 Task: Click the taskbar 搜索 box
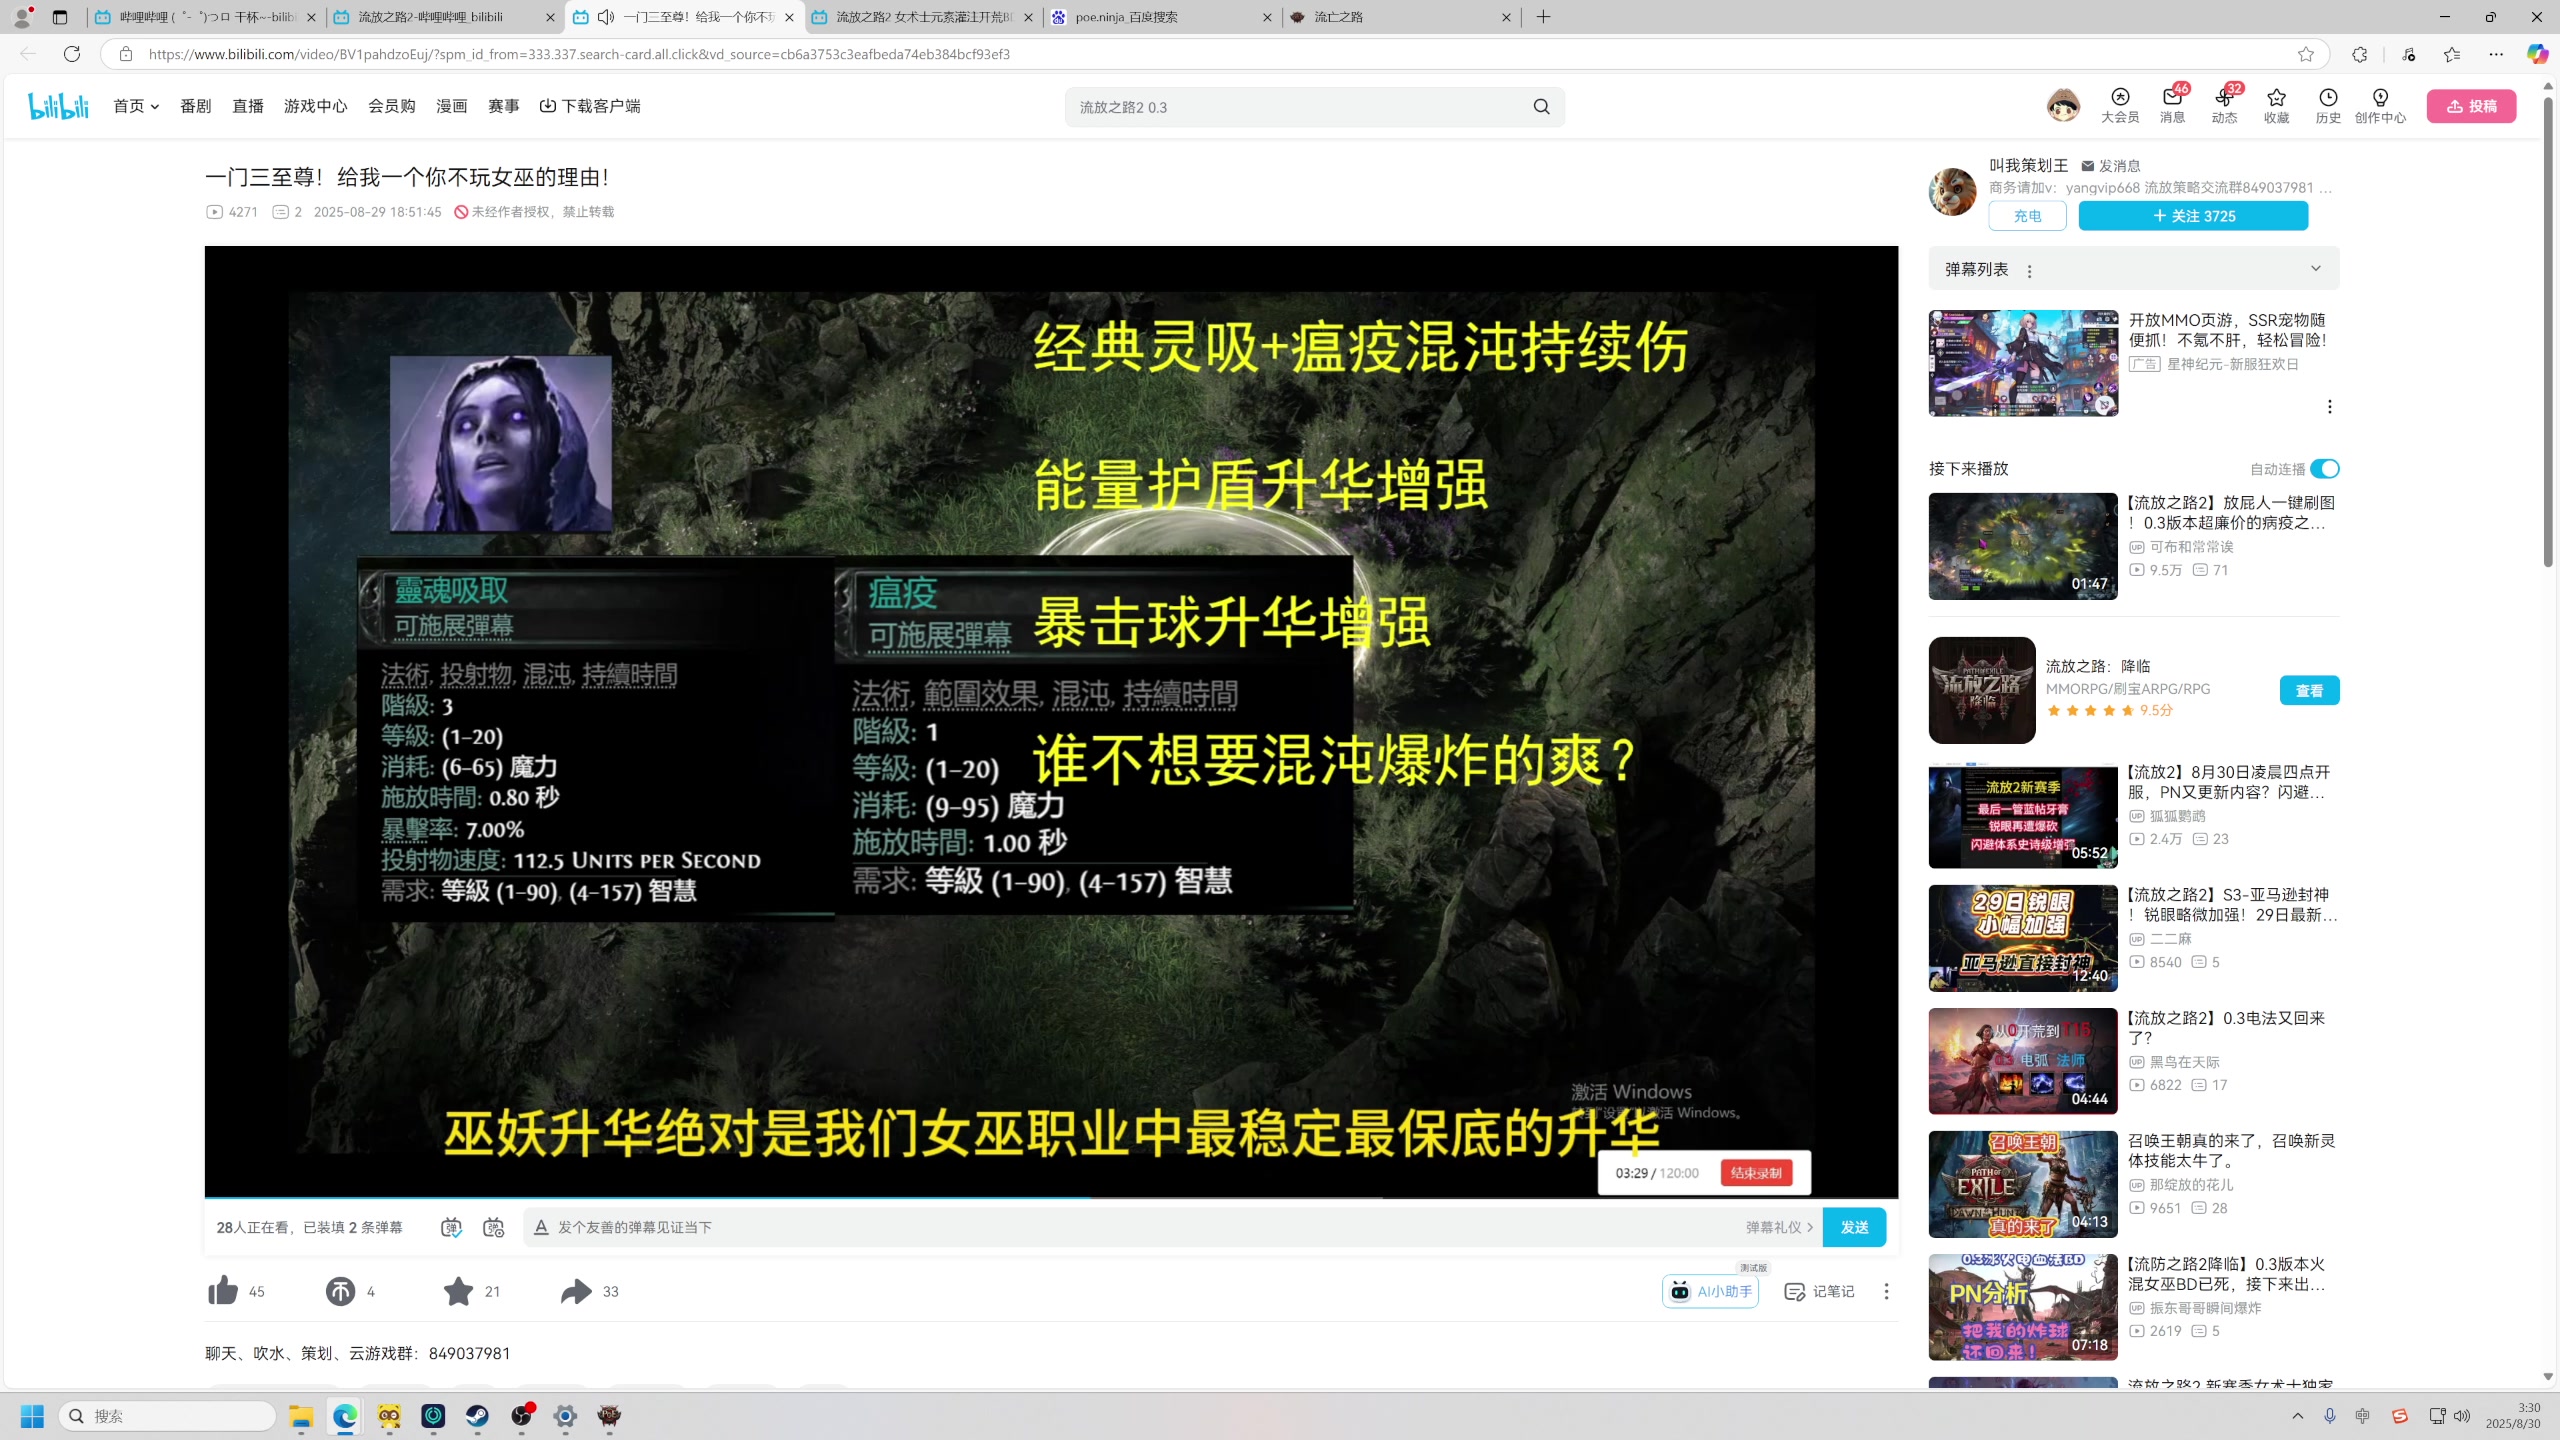tap(167, 1416)
